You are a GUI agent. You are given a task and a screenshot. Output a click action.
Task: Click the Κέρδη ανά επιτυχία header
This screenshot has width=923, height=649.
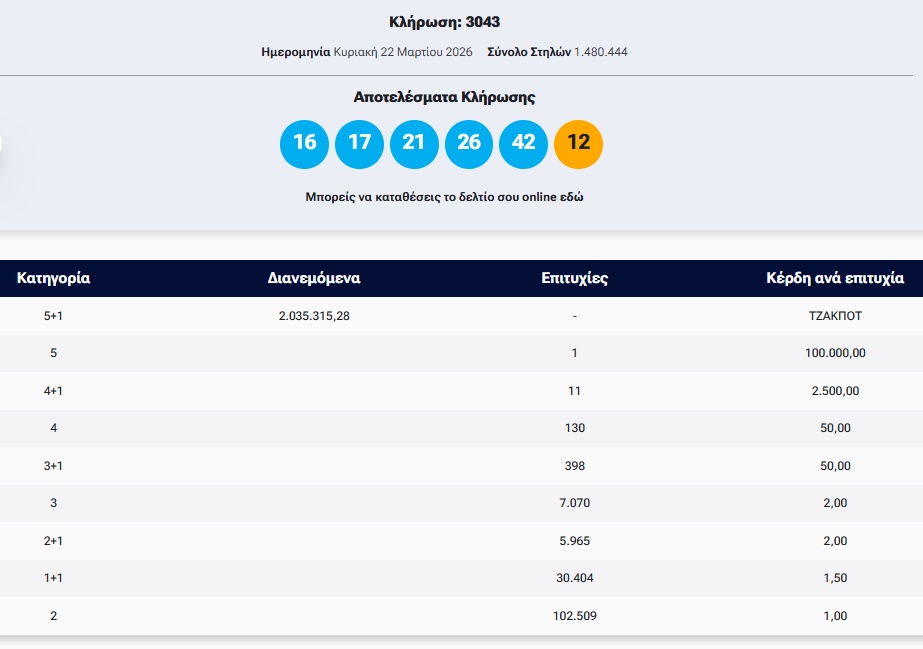[834, 278]
